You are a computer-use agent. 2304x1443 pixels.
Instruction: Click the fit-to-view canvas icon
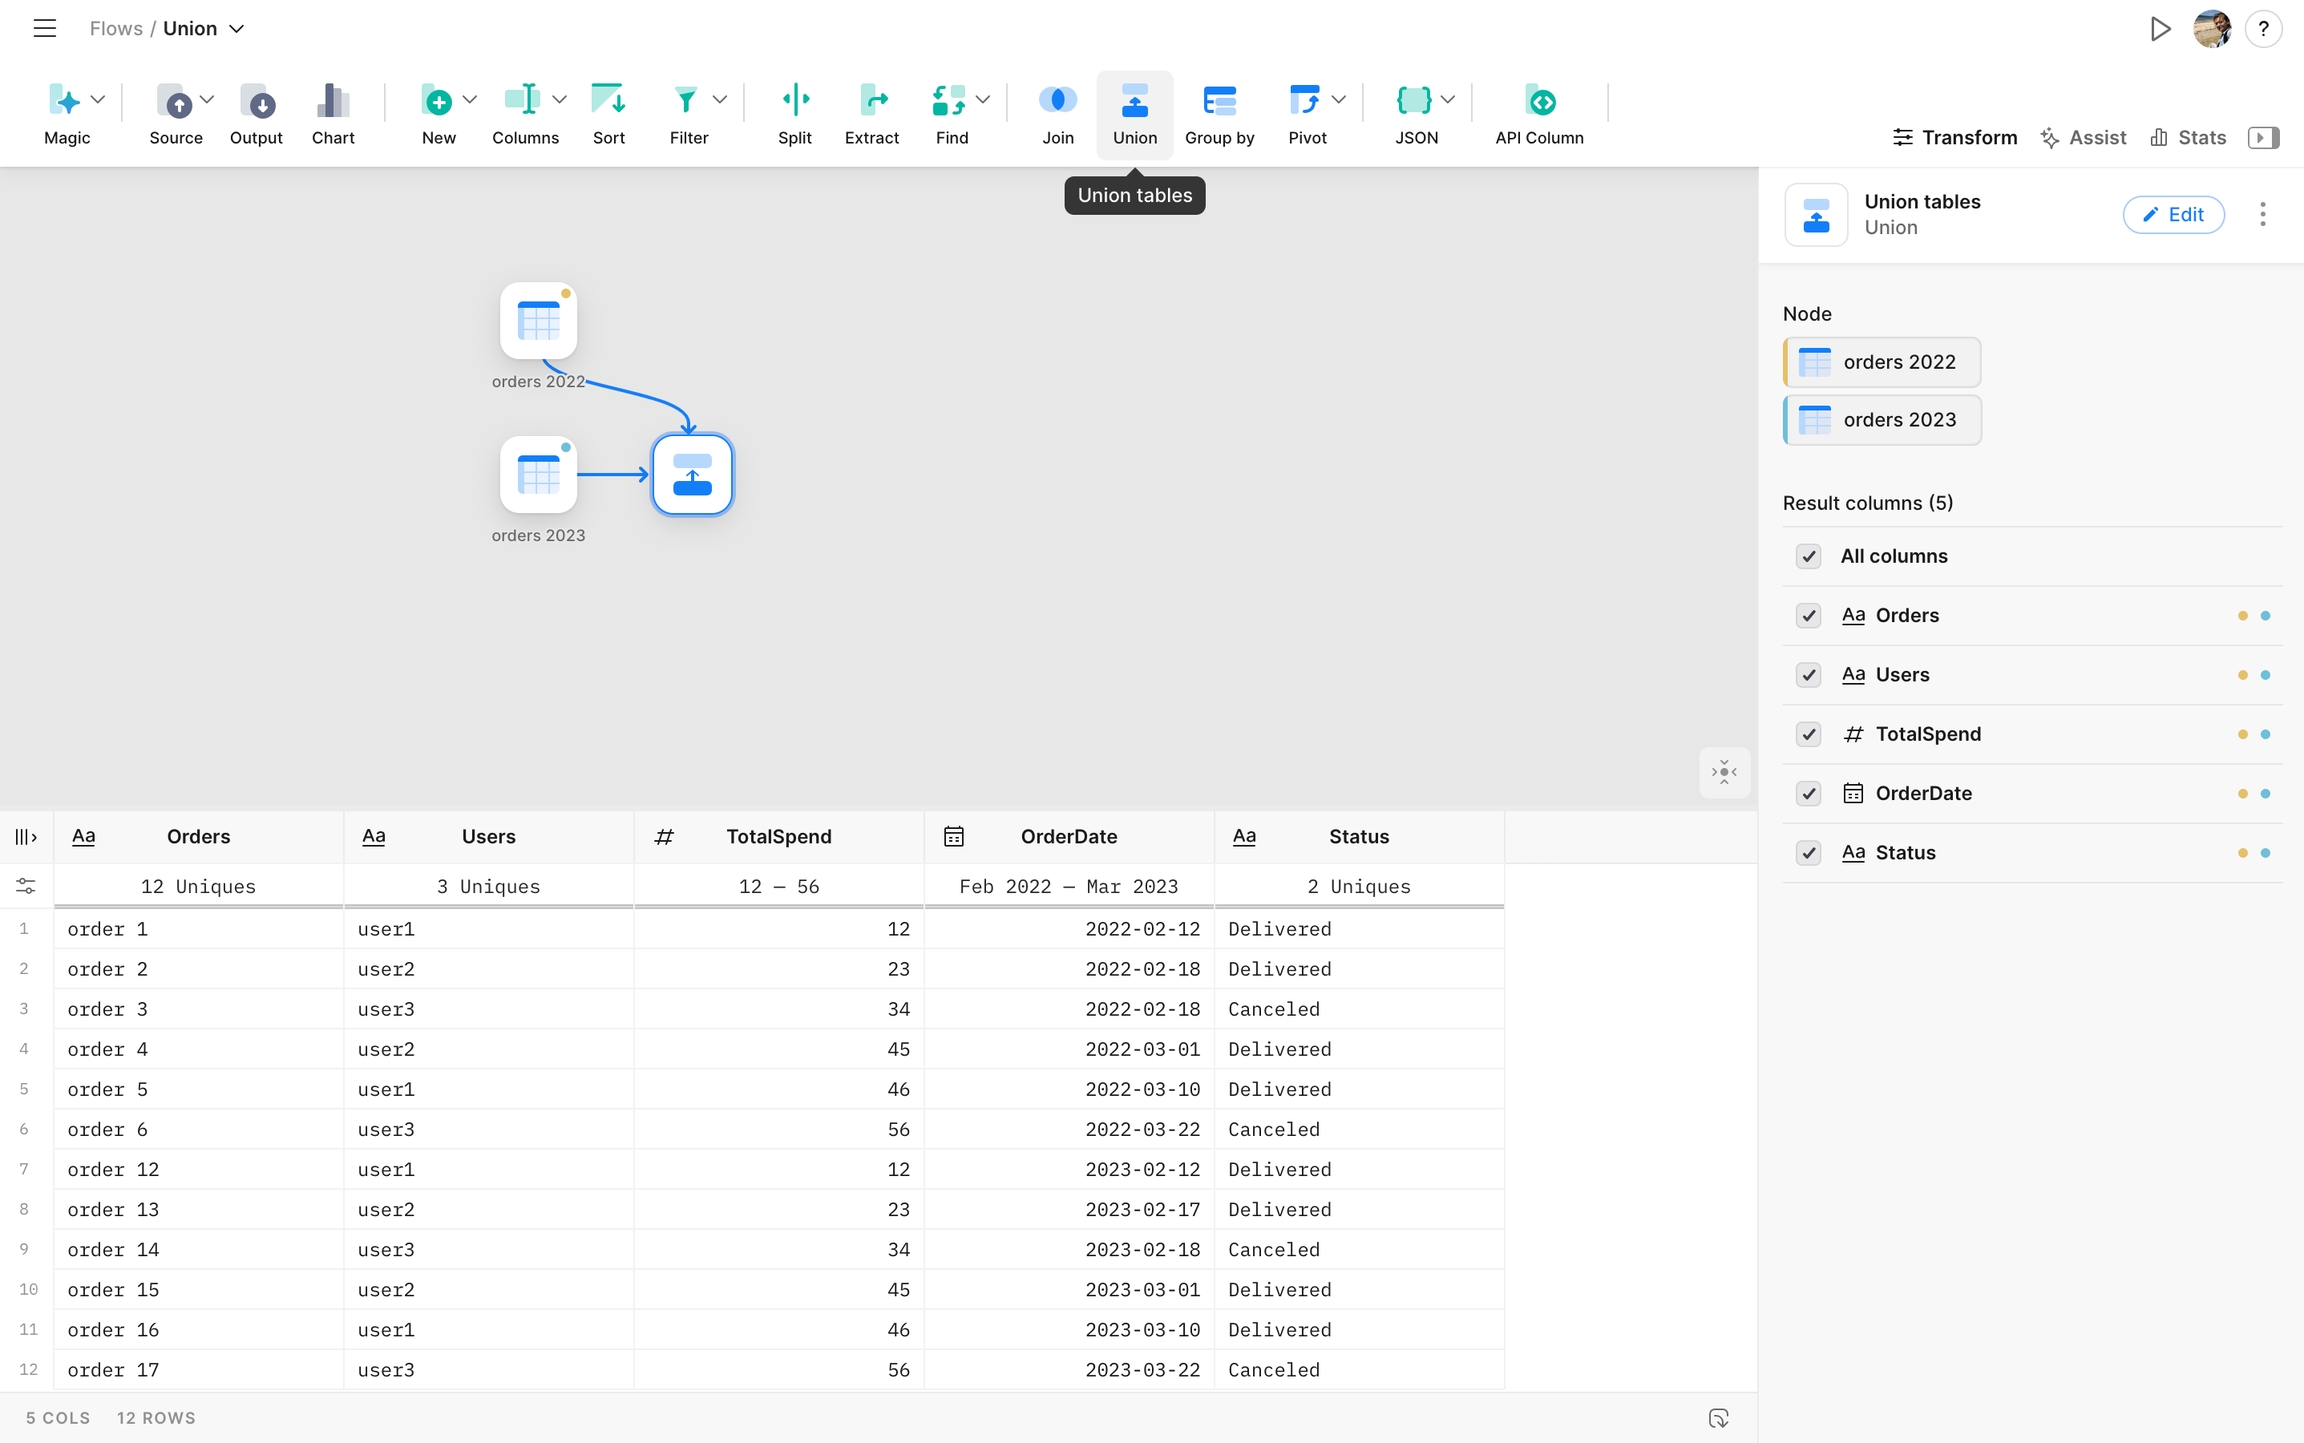(1724, 772)
